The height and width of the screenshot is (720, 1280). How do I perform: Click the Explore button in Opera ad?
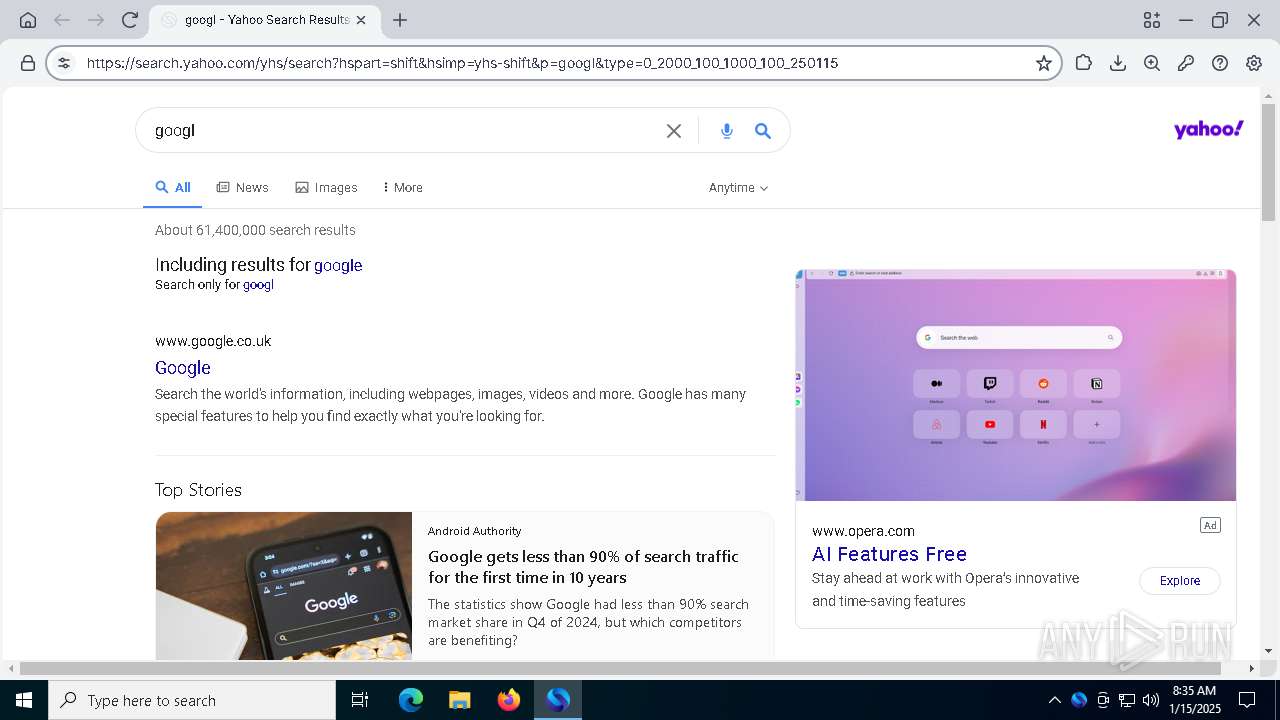pos(1180,581)
